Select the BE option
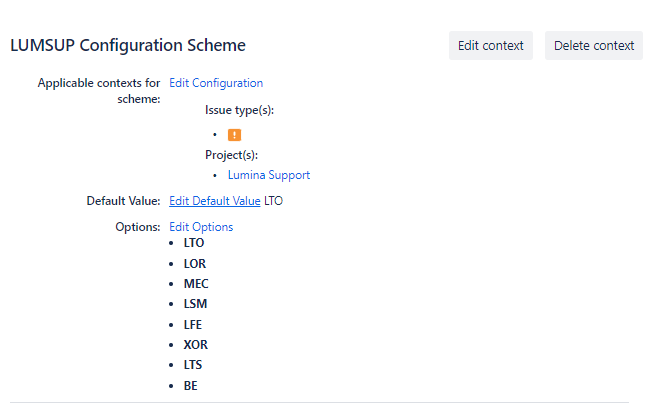 (190, 386)
